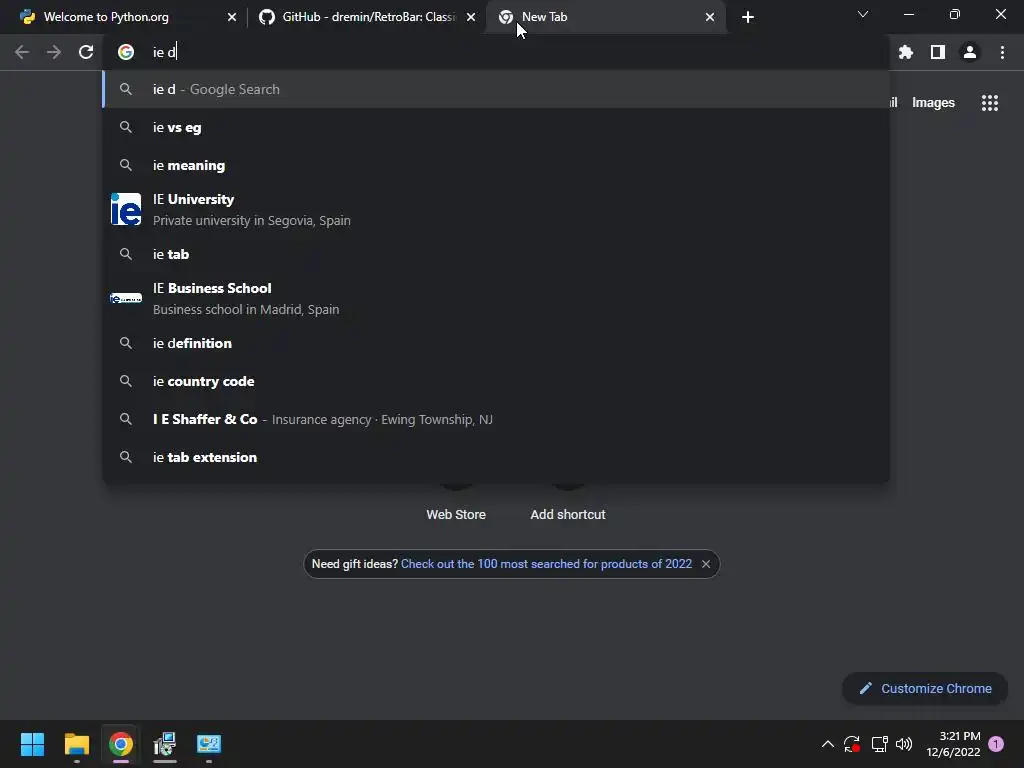Click the Chrome taskbar icon
The image size is (1024, 768).
[121, 744]
